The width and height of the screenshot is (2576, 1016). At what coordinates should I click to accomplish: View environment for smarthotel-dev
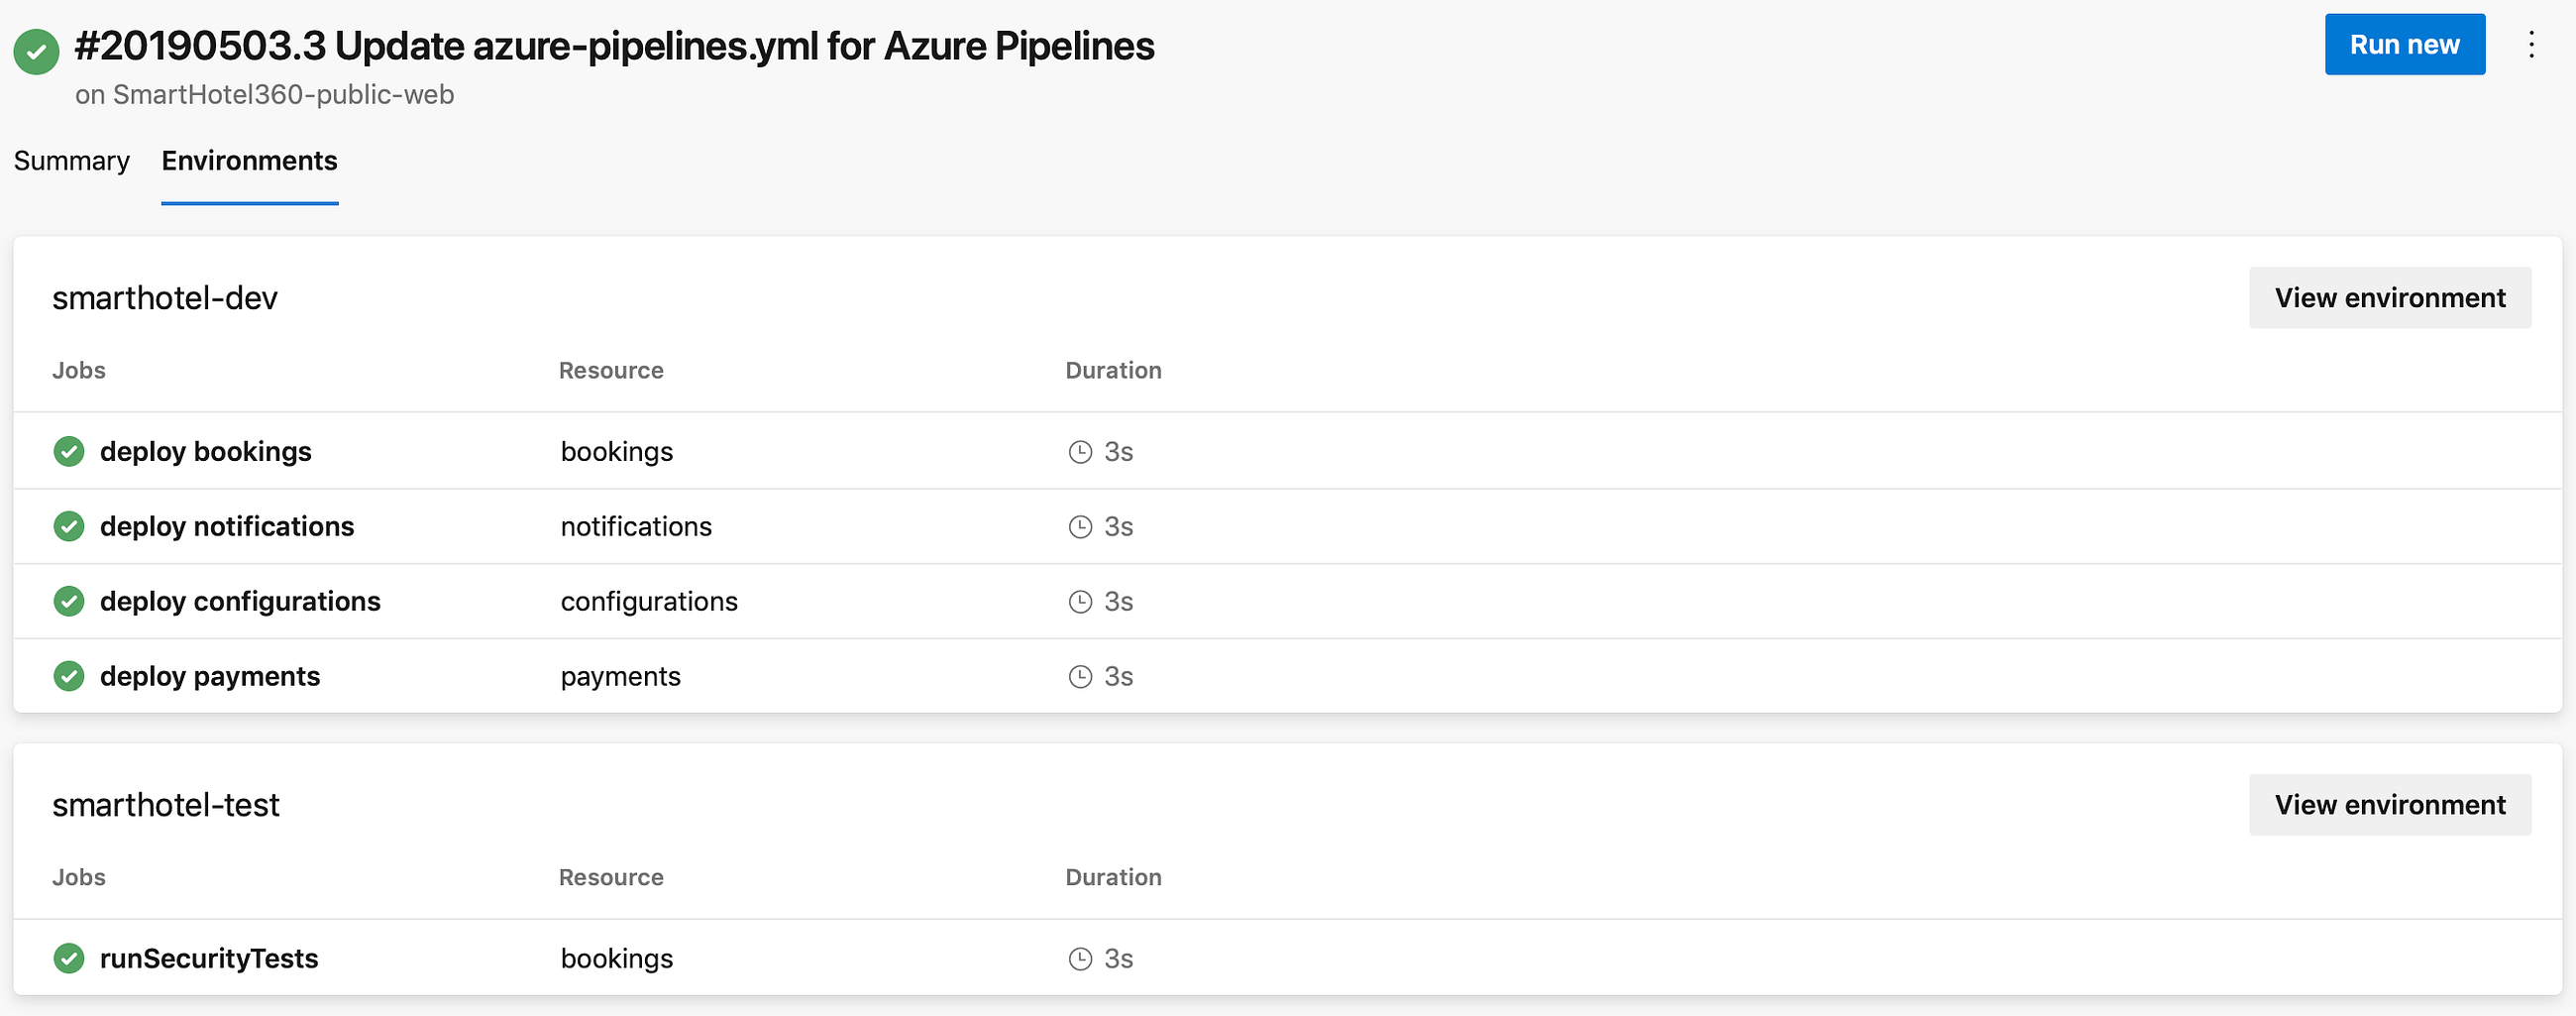2389,298
